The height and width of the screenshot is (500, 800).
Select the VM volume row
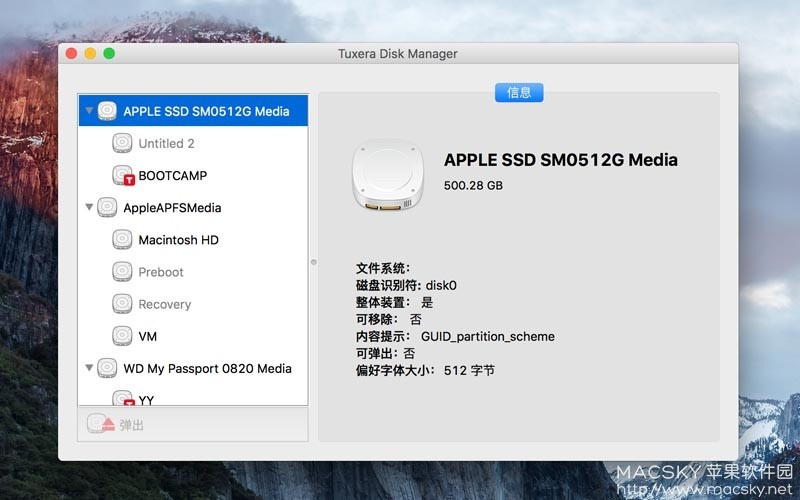pos(193,336)
